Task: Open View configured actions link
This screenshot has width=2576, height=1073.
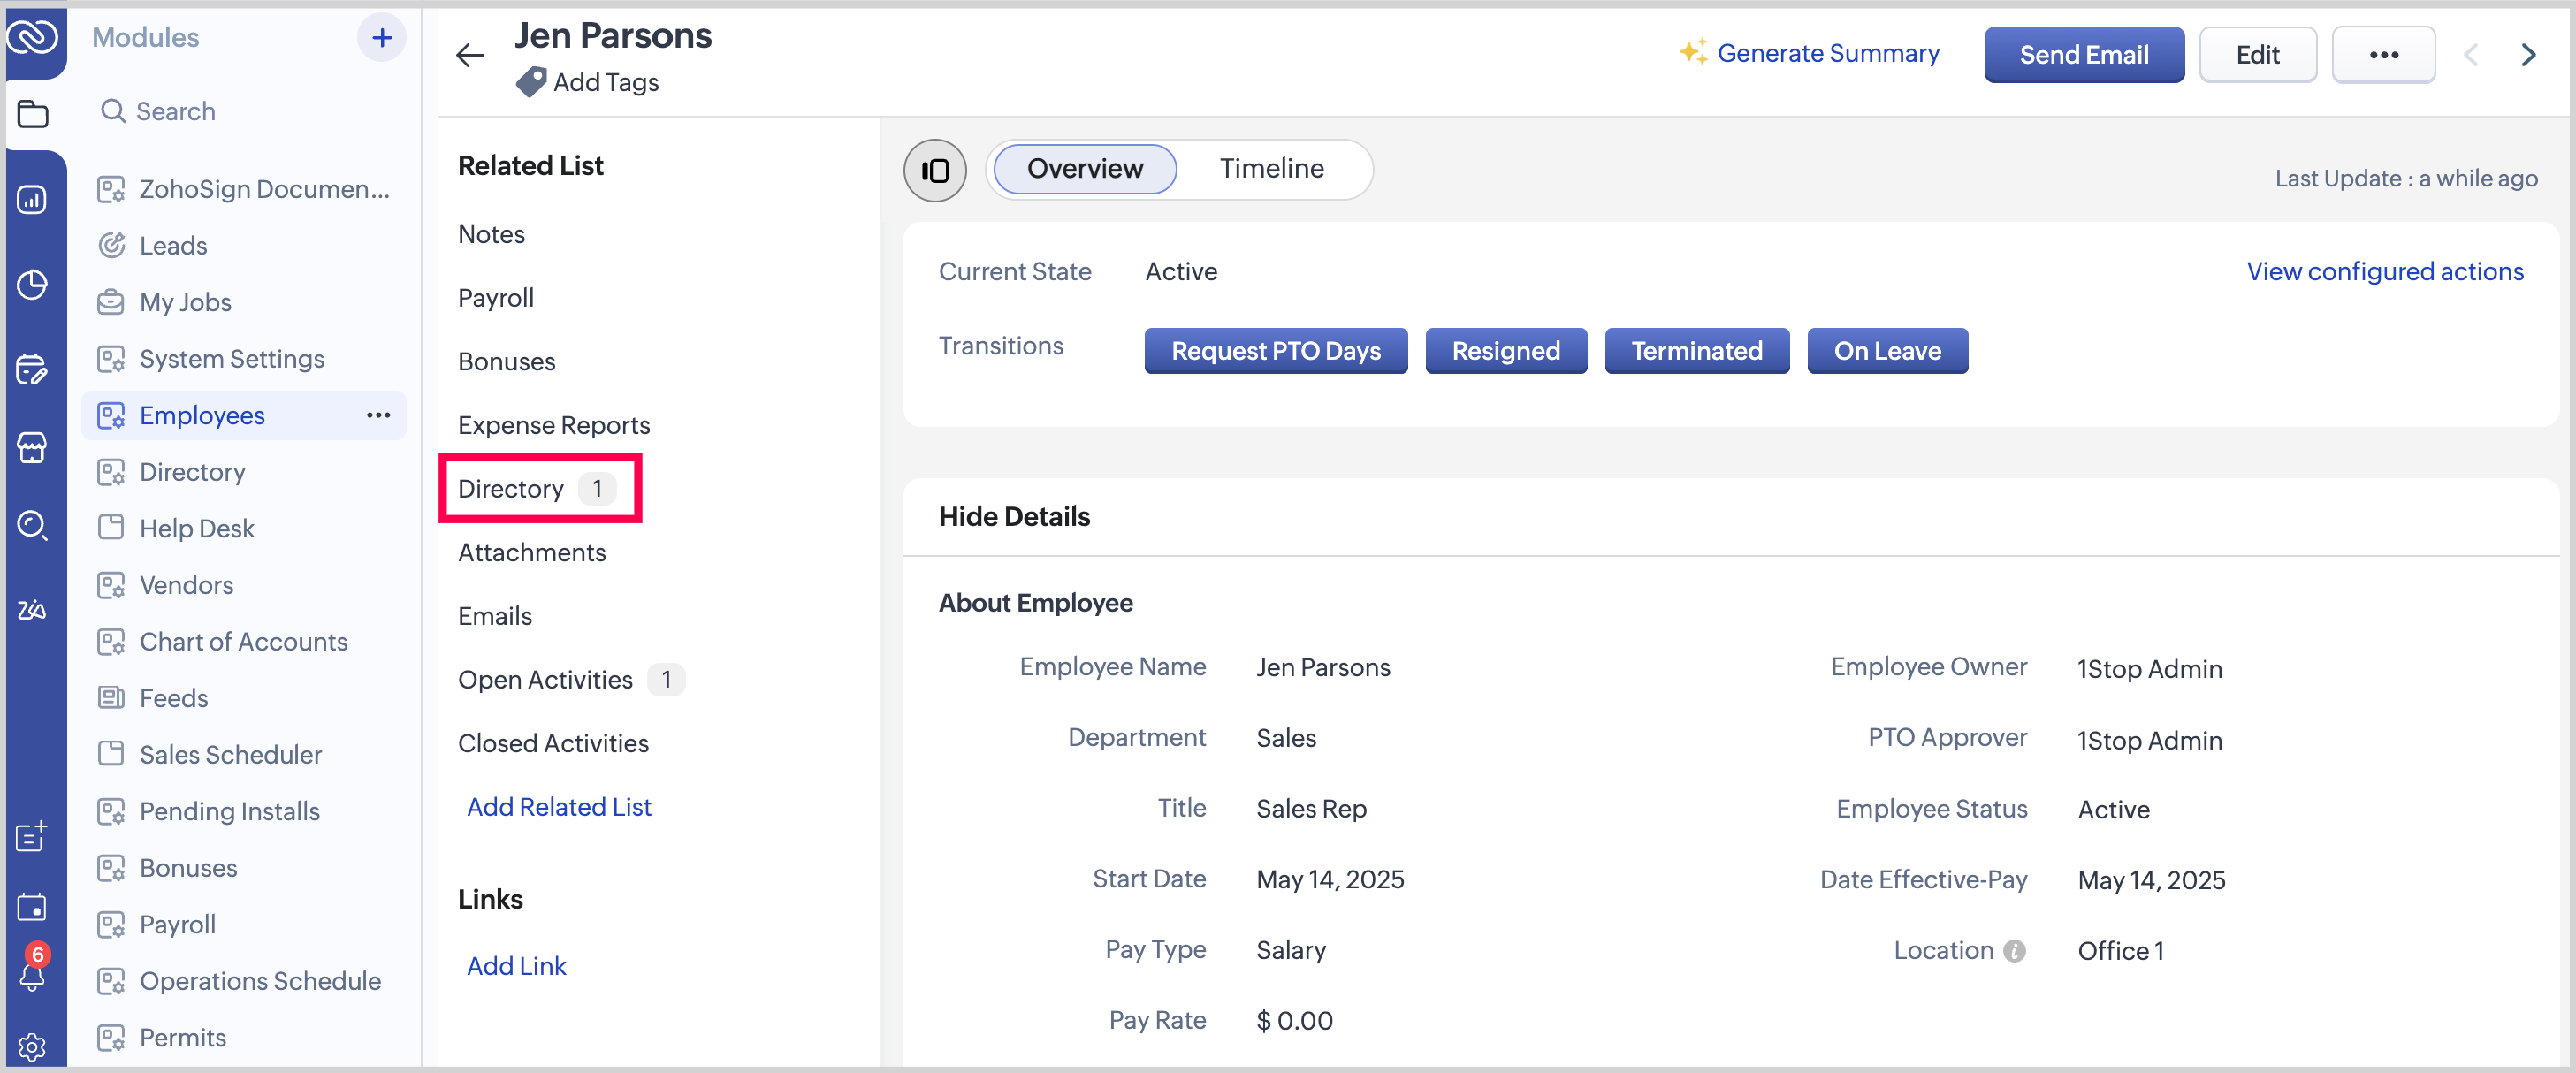Action: click(x=2384, y=271)
